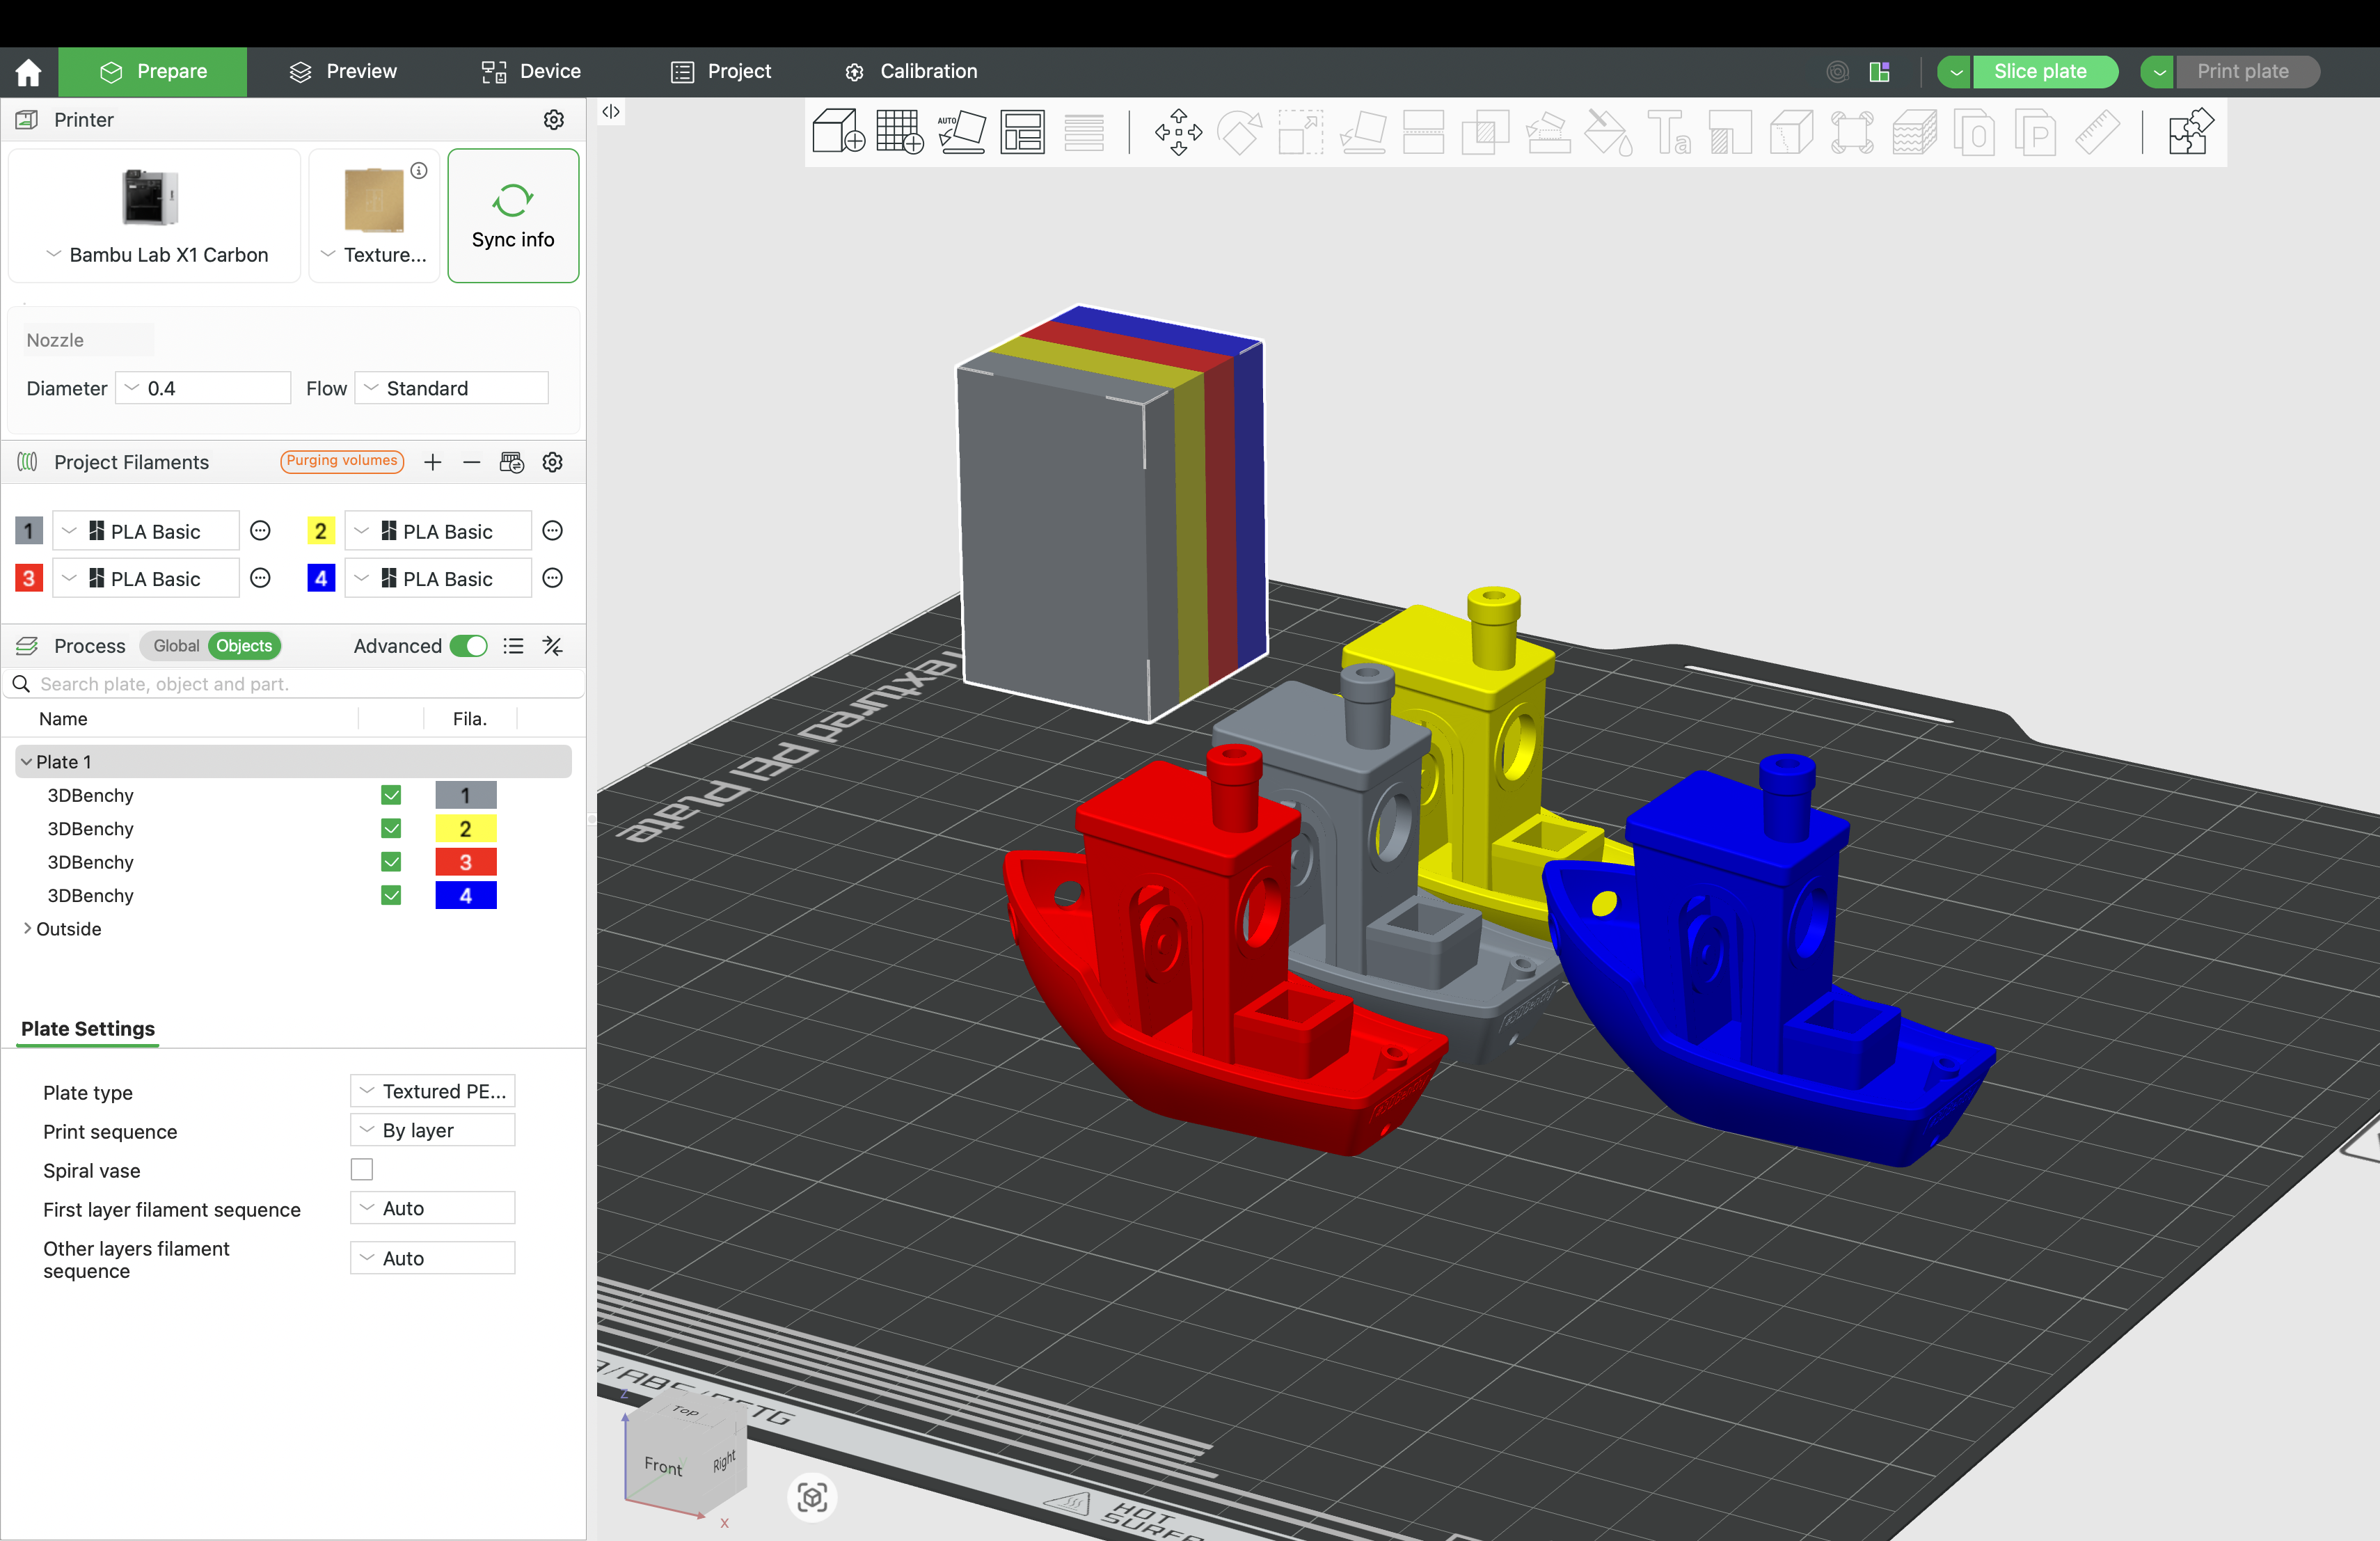Open the Assembly view puzzle icon
Viewport: 2380px width, 1541px height.
pyautogui.click(x=2190, y=132)
